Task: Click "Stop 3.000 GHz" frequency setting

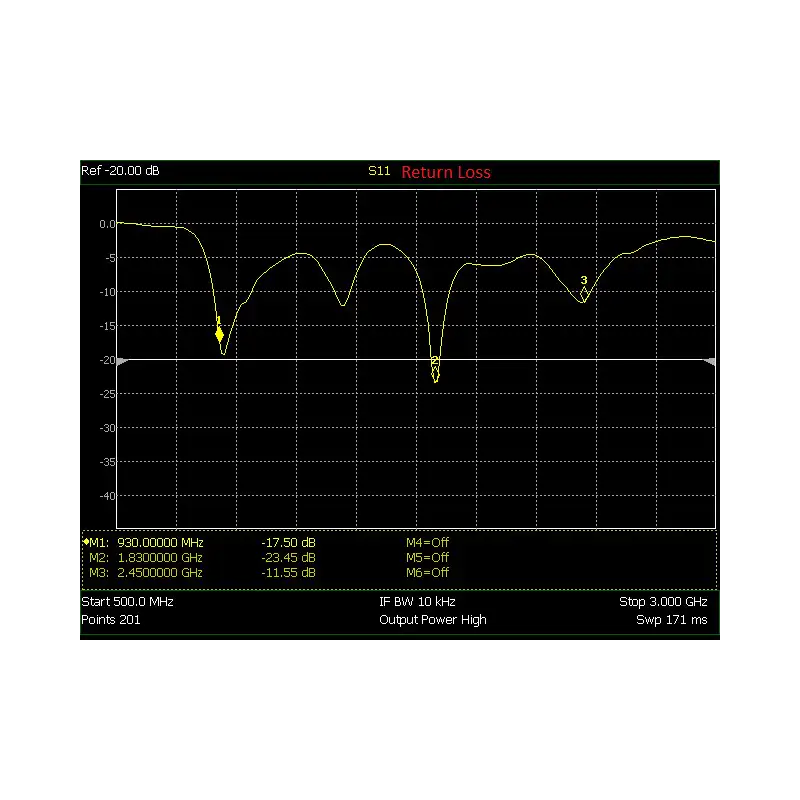Action: 663,602
